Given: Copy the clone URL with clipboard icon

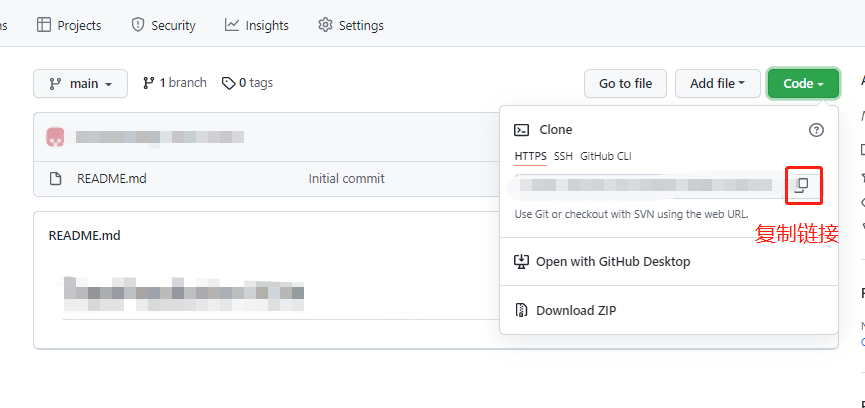Looking at the screenshot, I should pyautogui.click(x=802, y=185).
